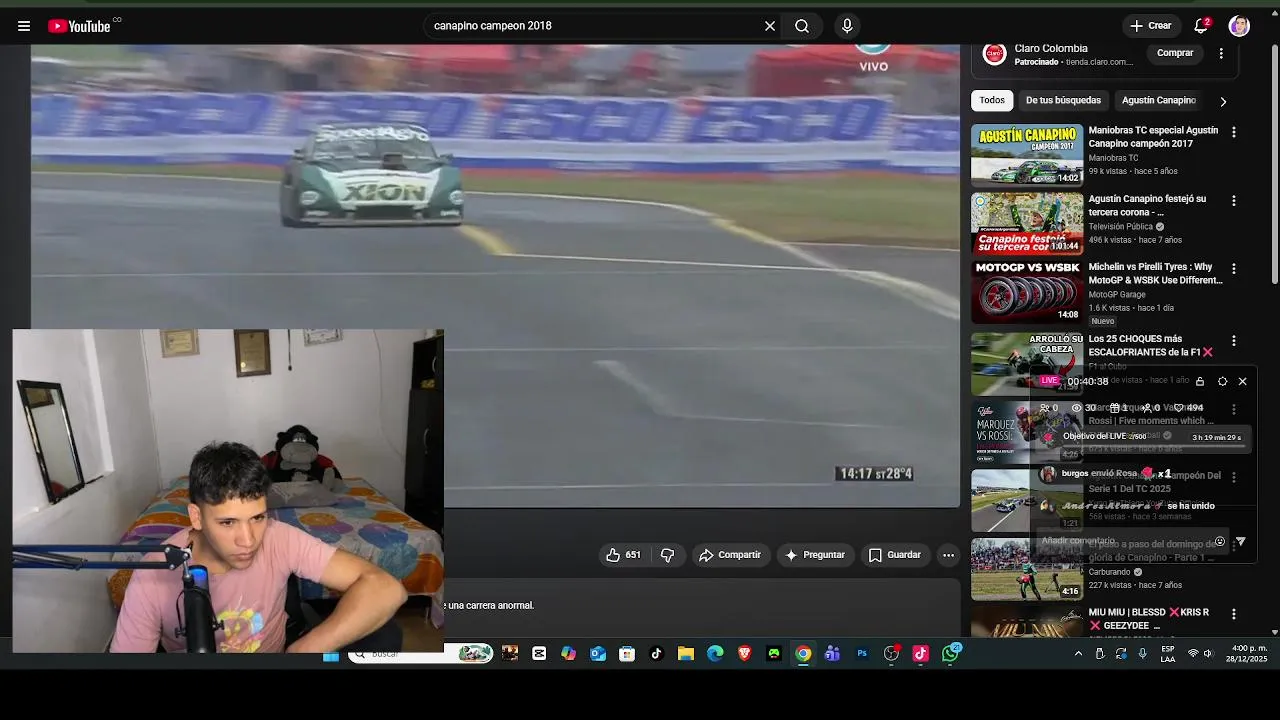The width and height of the screenshot is (1280, 720).
Task: Share the video via Compartir
Action: point(730,555)
